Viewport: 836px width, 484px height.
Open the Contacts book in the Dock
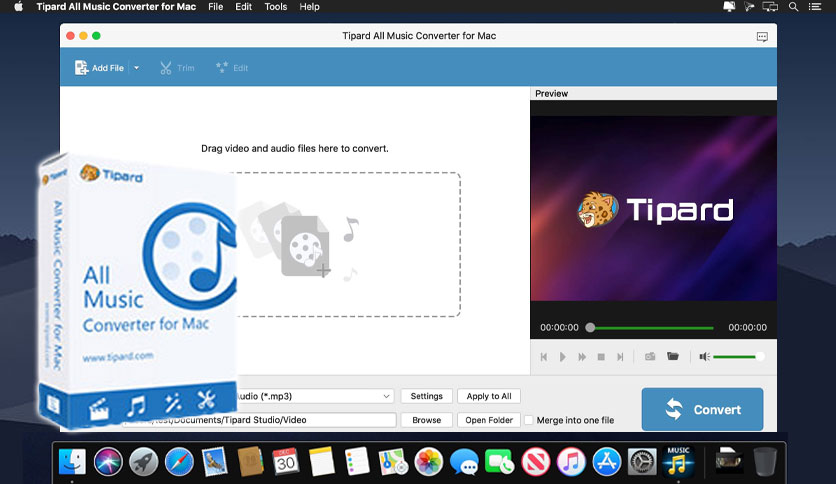(251, 461)
